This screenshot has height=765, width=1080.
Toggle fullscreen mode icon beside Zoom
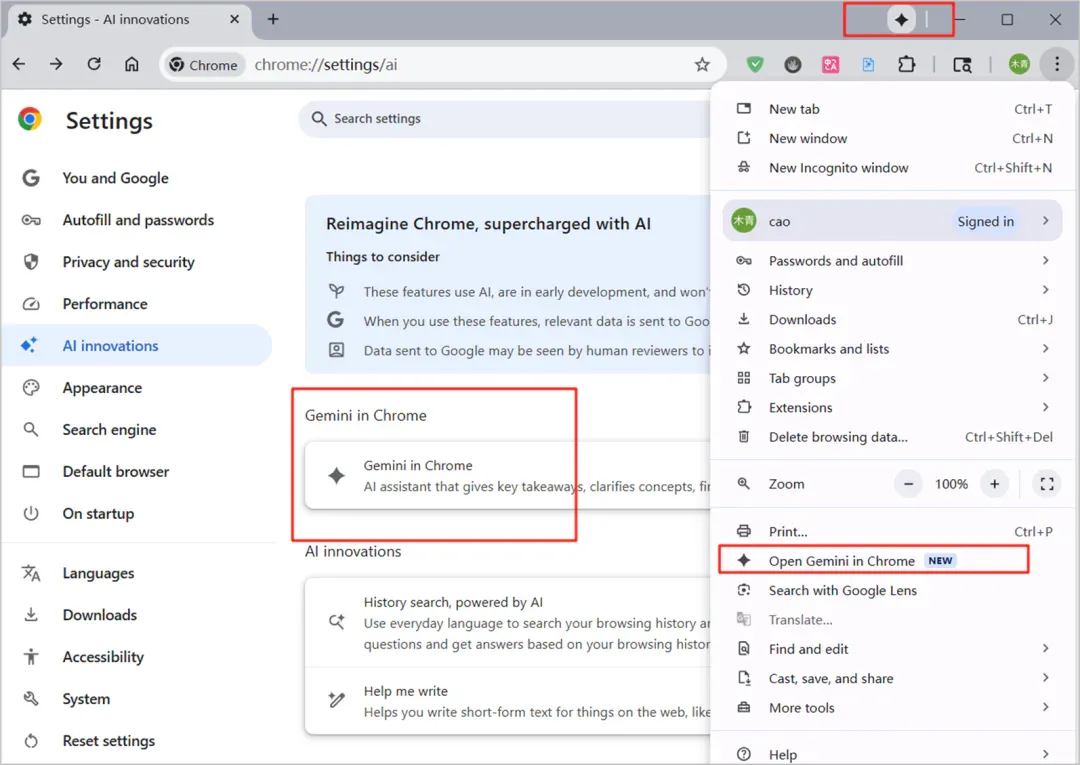click(x=1047, y=484)
